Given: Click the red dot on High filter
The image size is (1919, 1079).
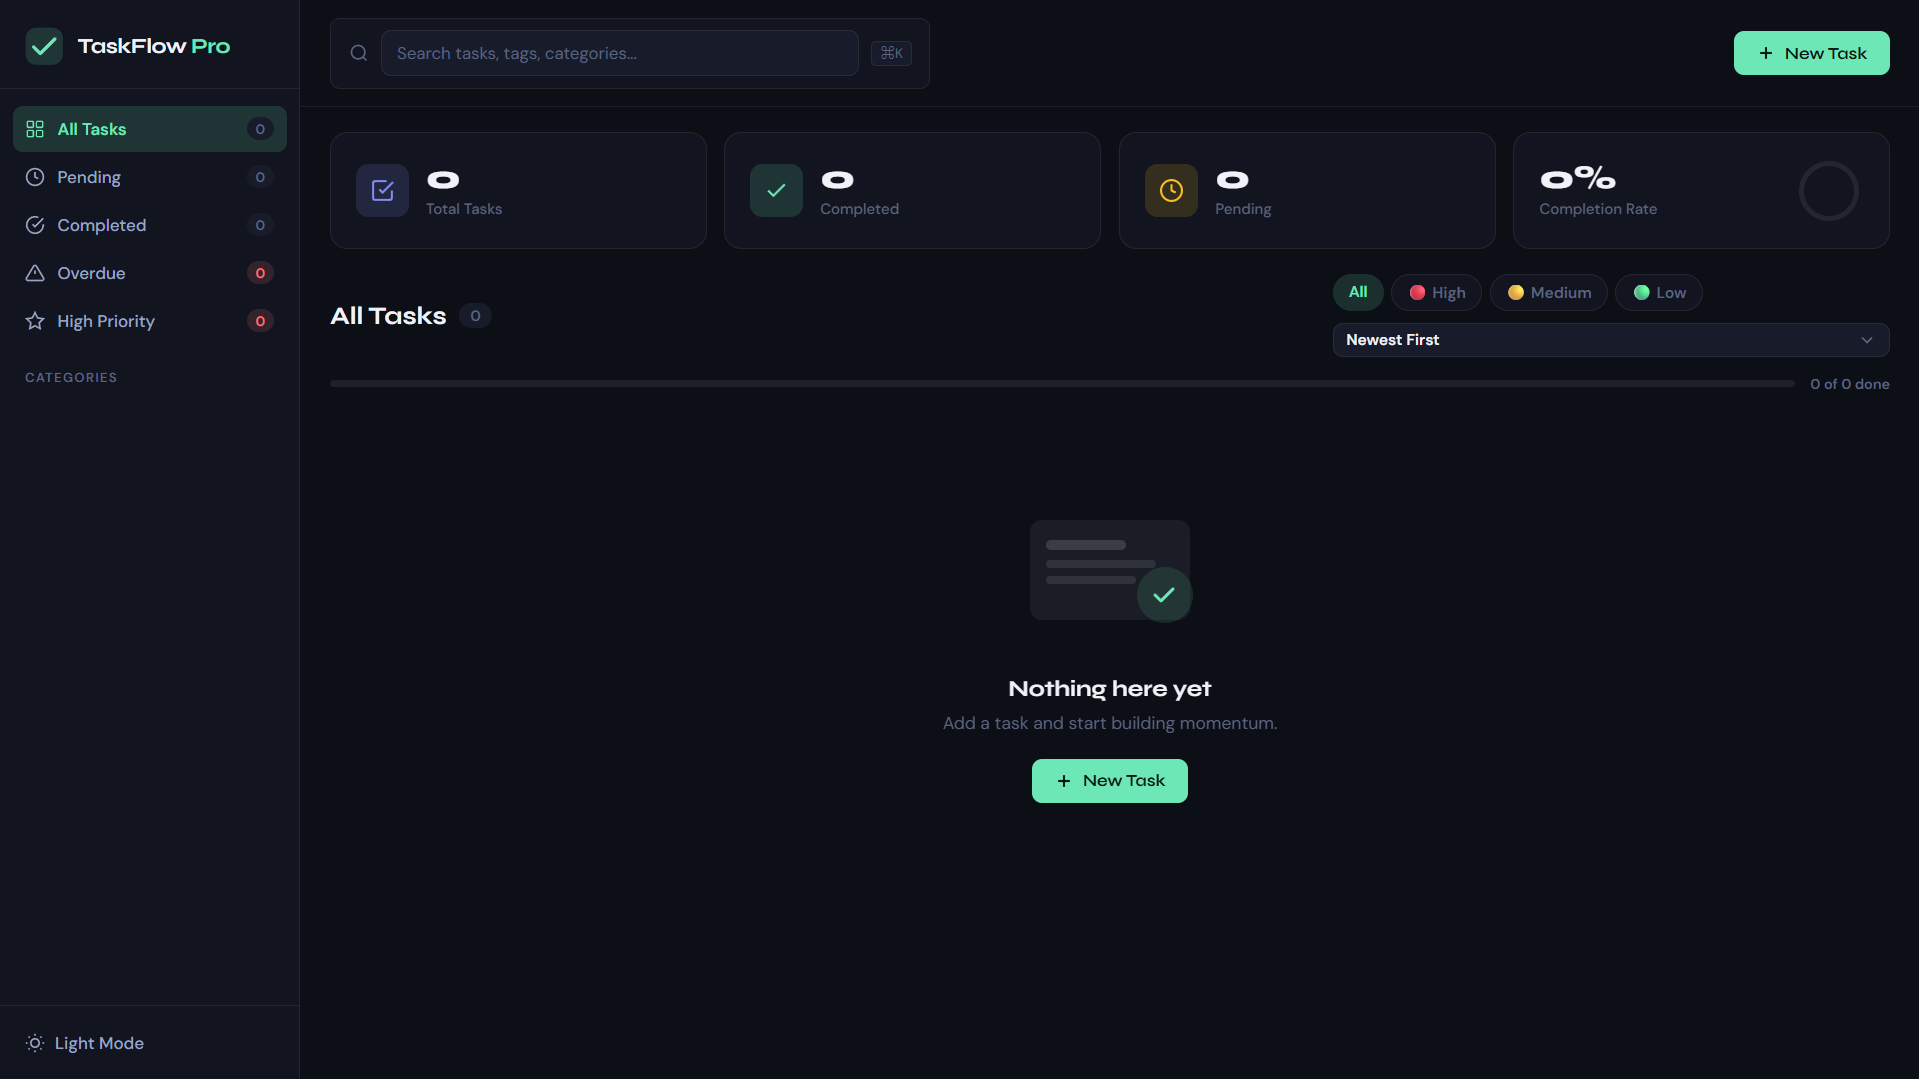Looking at the screenshot, I should pos(1417,293).
